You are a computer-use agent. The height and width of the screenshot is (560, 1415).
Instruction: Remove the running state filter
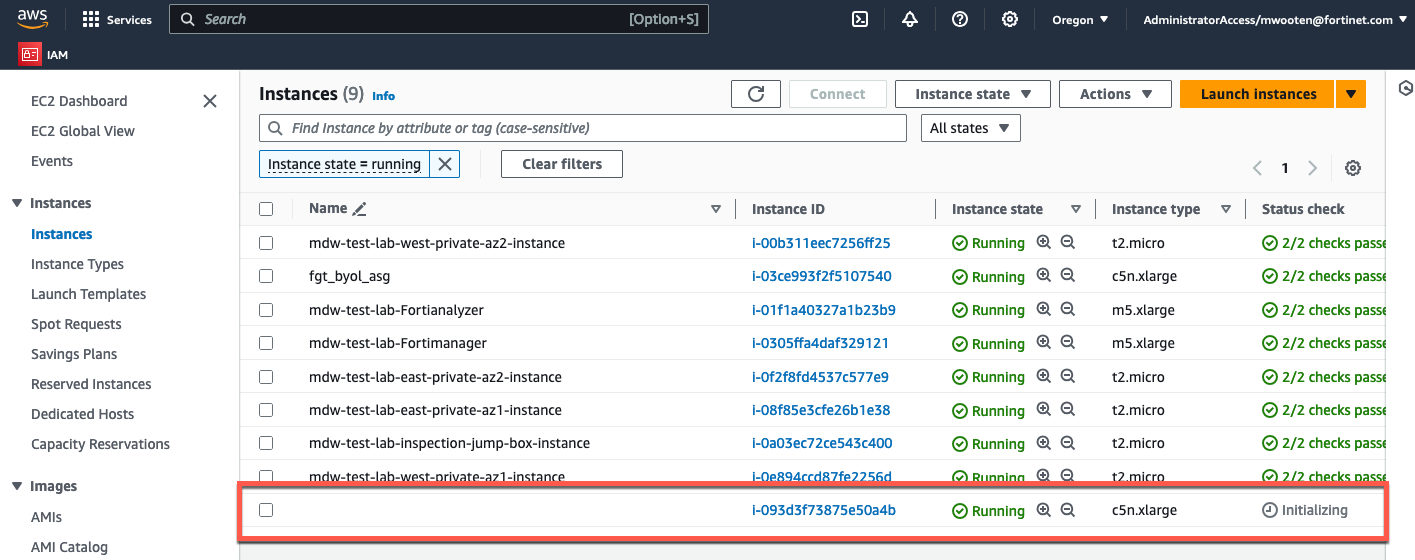tap(445, 164)
